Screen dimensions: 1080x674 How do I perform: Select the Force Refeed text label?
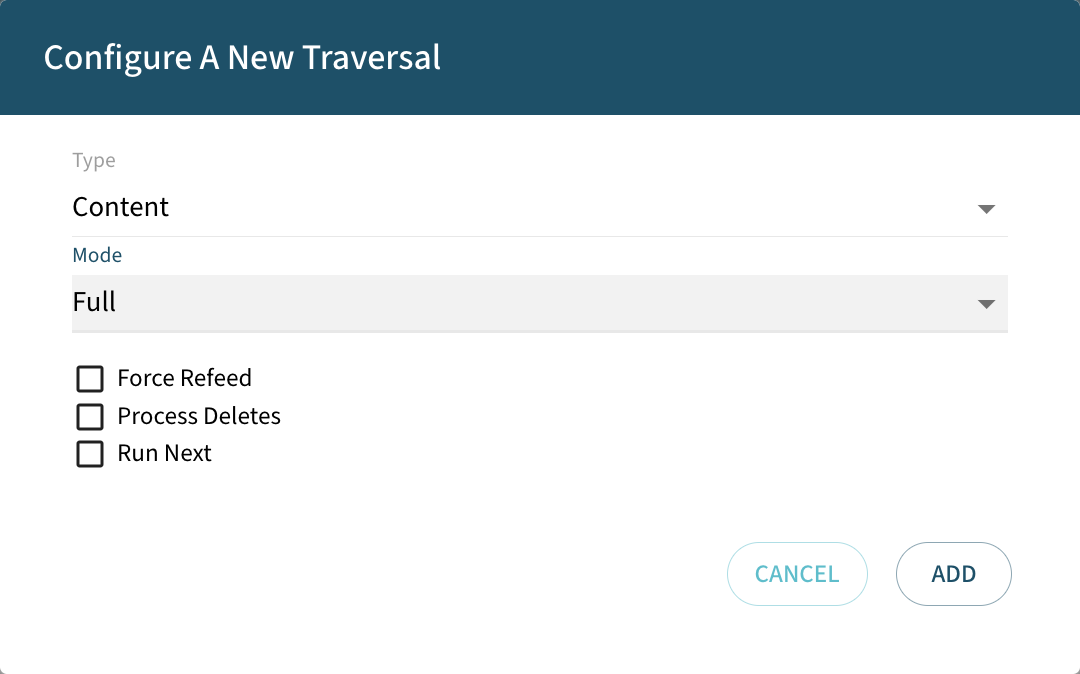[x=184, y=378]
